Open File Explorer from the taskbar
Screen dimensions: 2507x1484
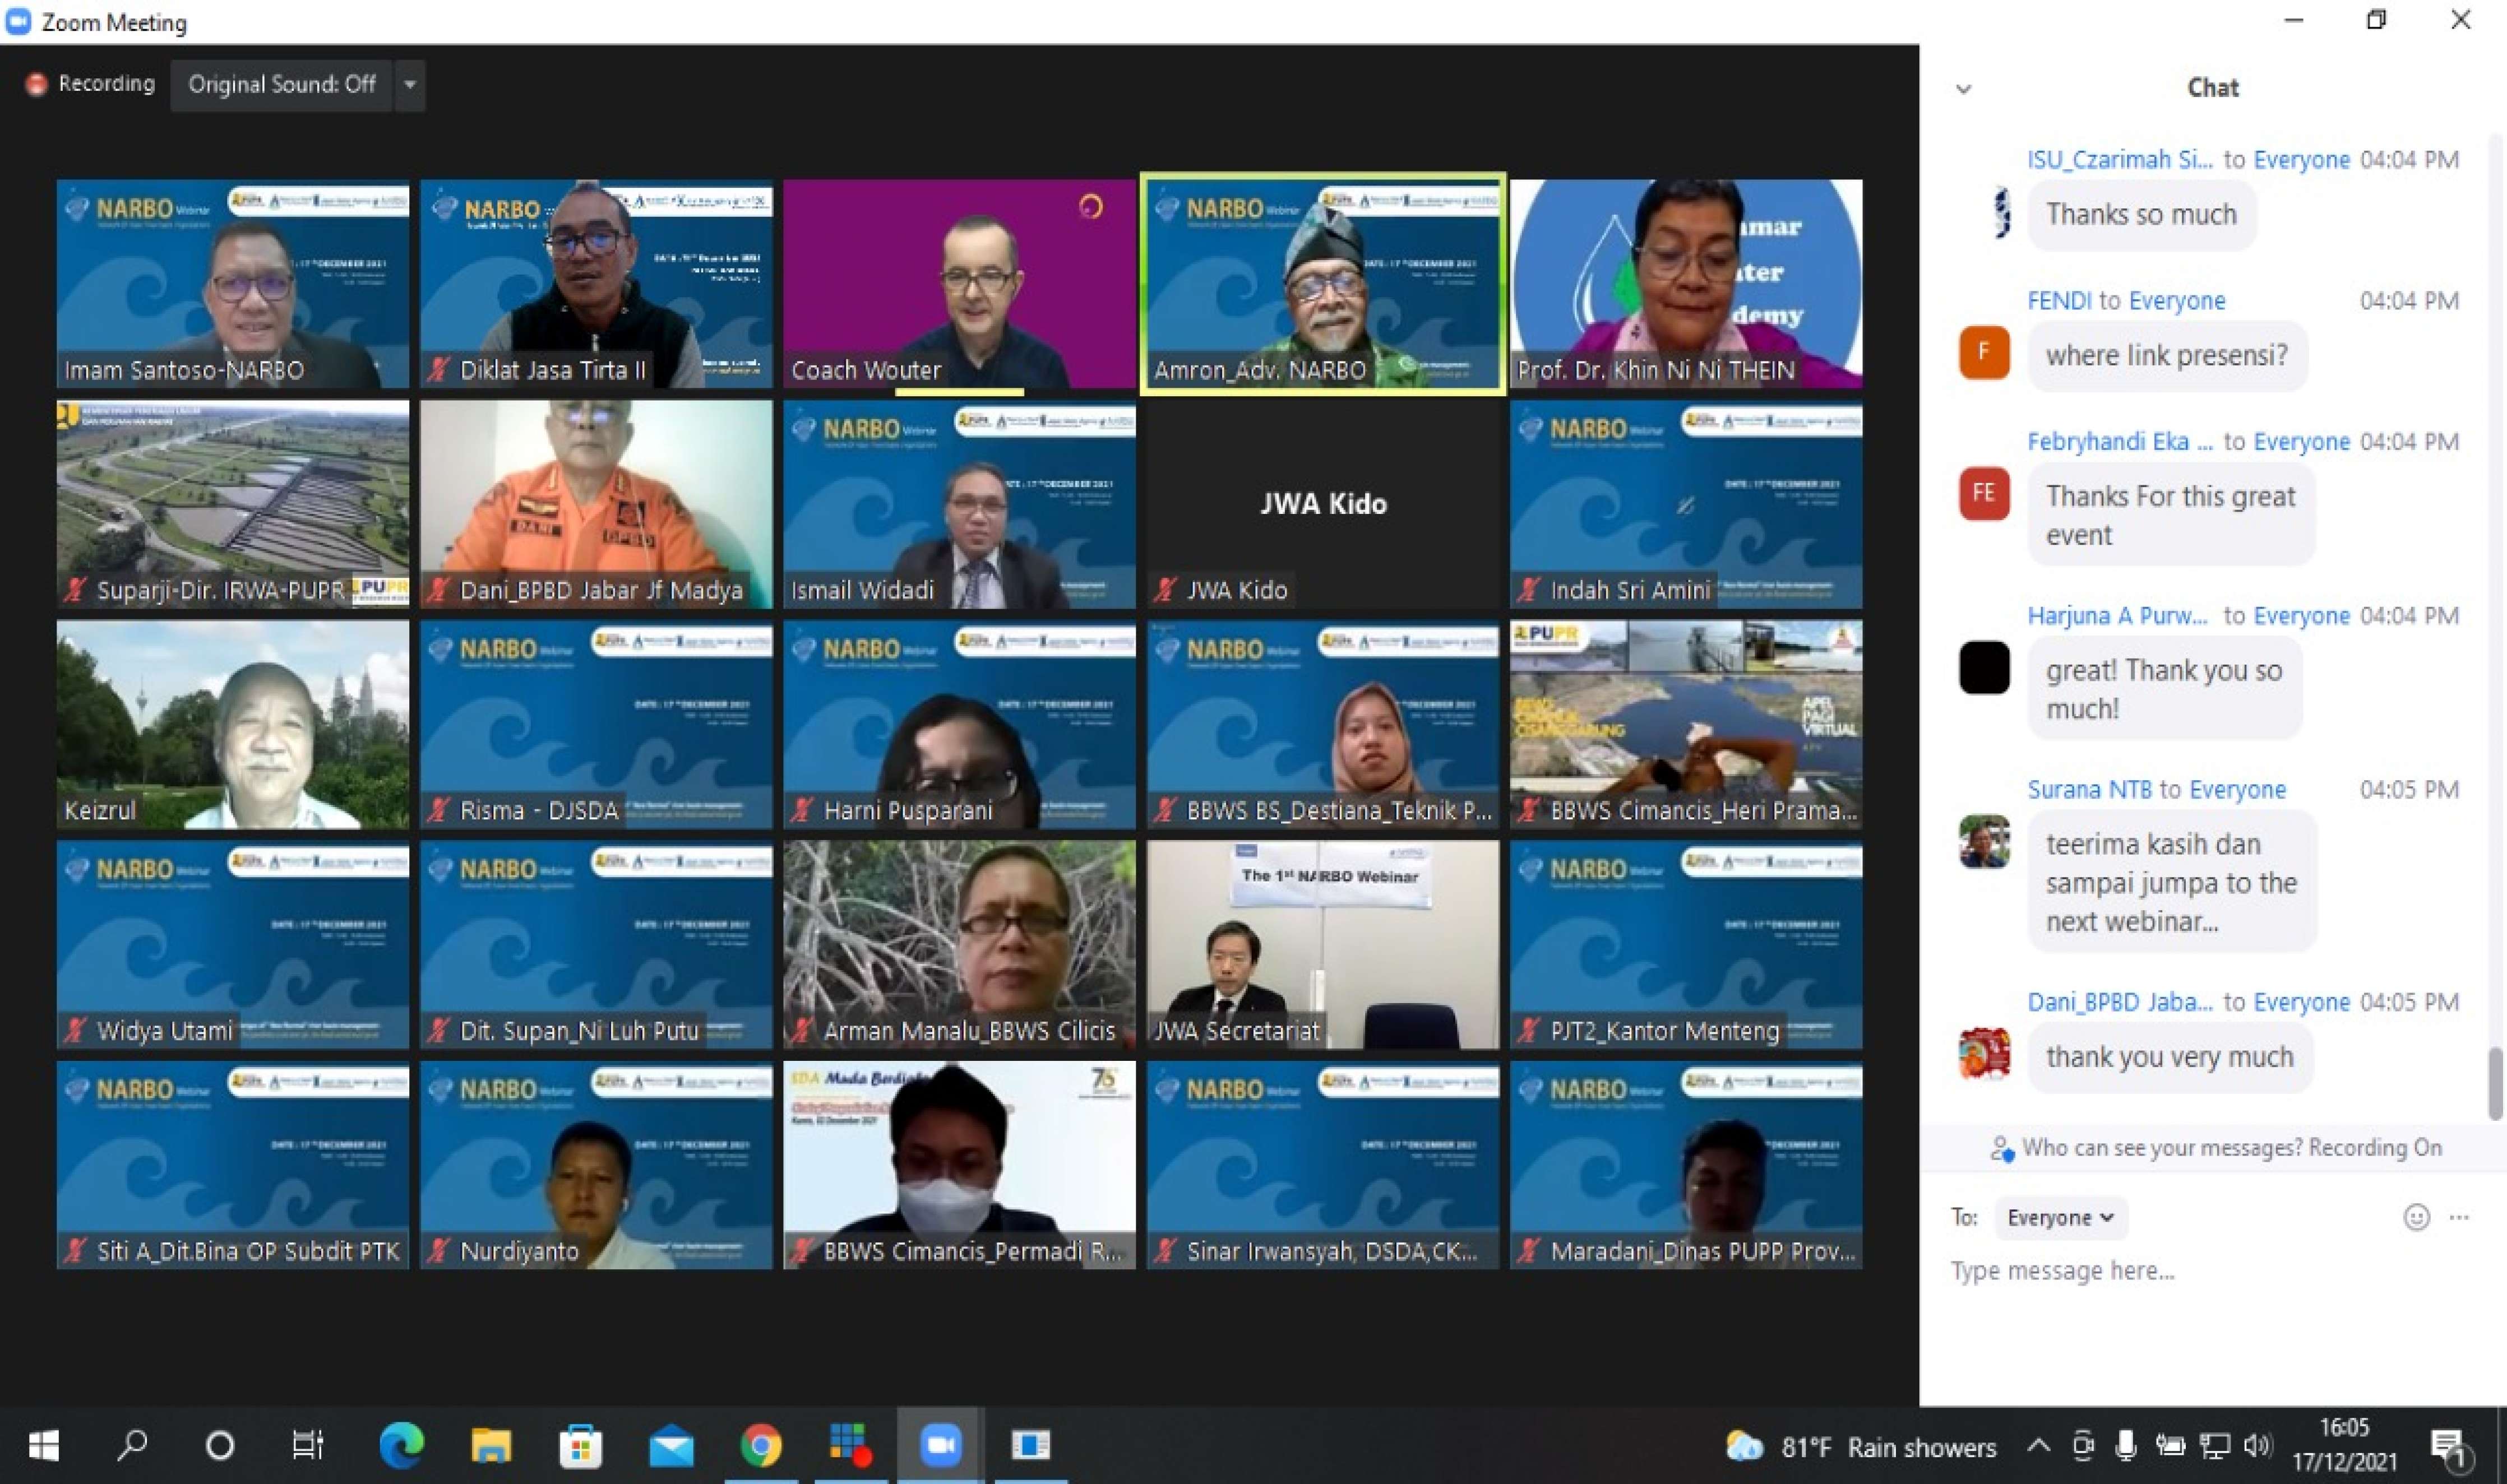click(491, 1445)
